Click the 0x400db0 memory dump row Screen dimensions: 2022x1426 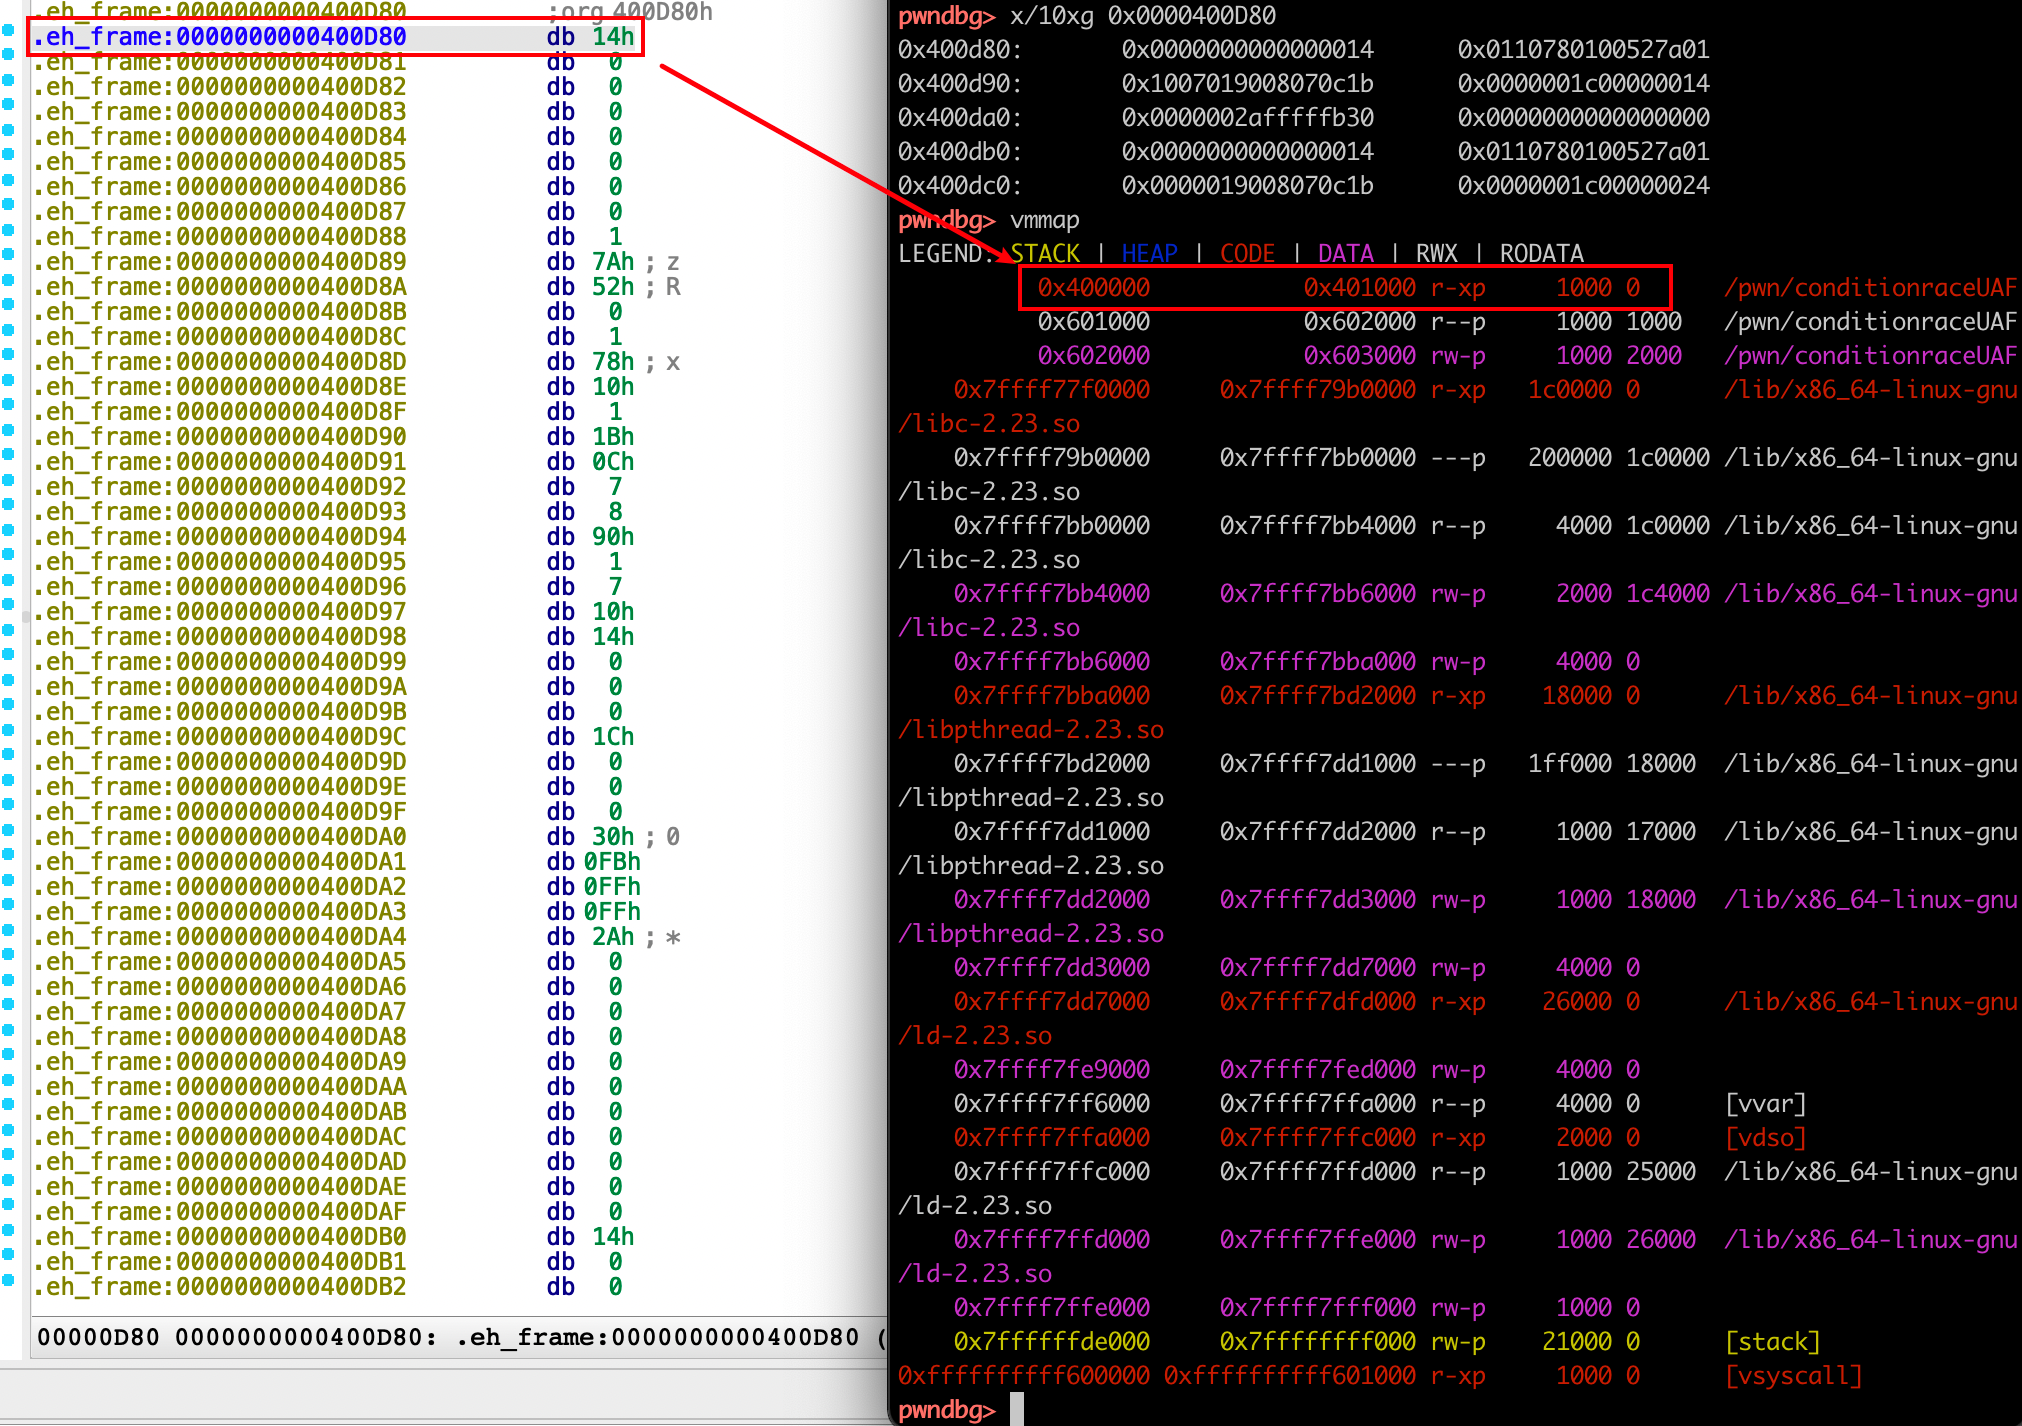pyautogui.click(x=1304, y=152)
